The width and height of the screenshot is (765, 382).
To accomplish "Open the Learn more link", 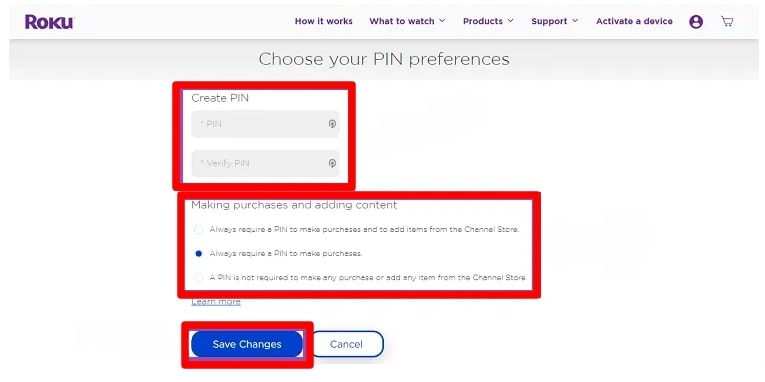I will (216, 302).
